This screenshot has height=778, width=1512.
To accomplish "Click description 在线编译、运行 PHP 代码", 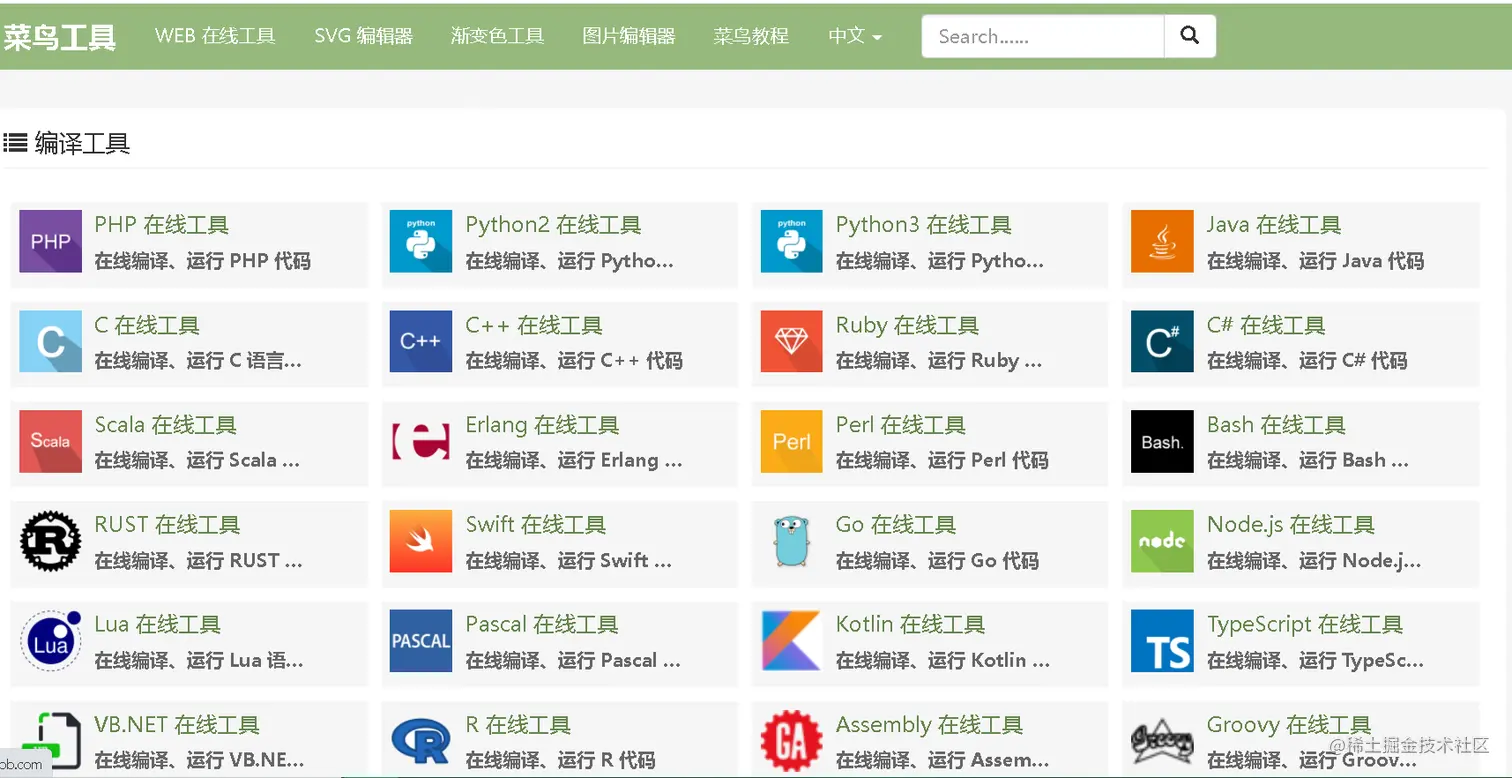I will [203, 261].
